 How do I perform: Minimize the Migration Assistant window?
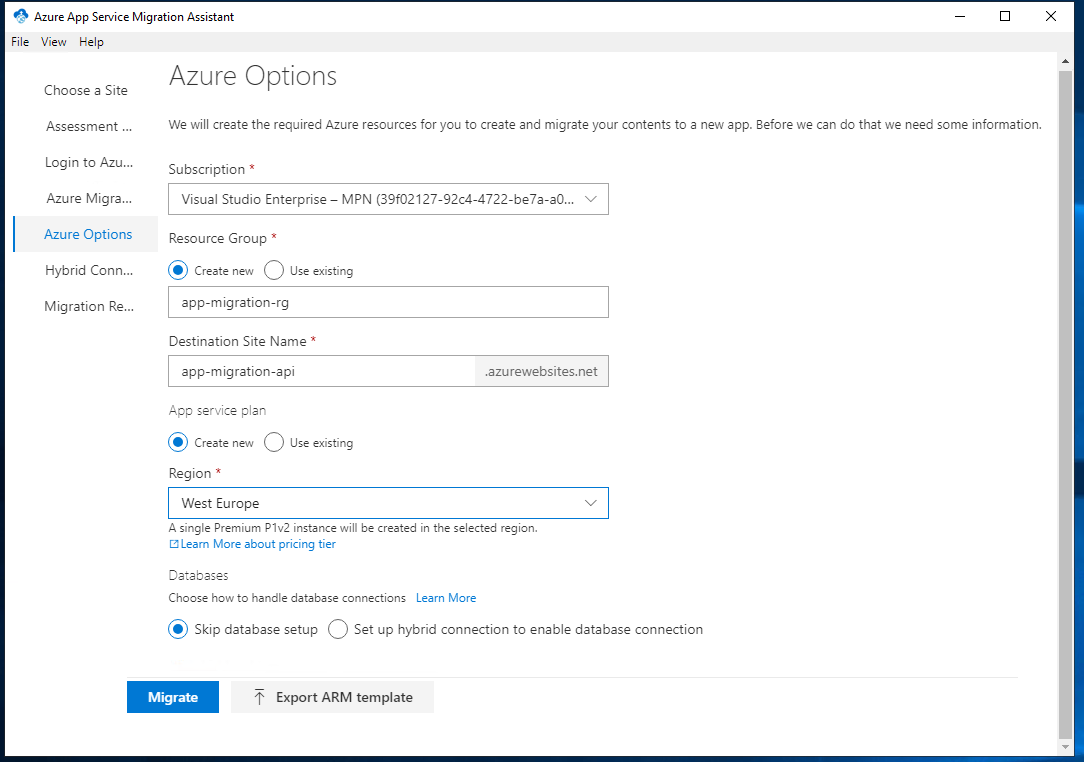tap(960, 16)
